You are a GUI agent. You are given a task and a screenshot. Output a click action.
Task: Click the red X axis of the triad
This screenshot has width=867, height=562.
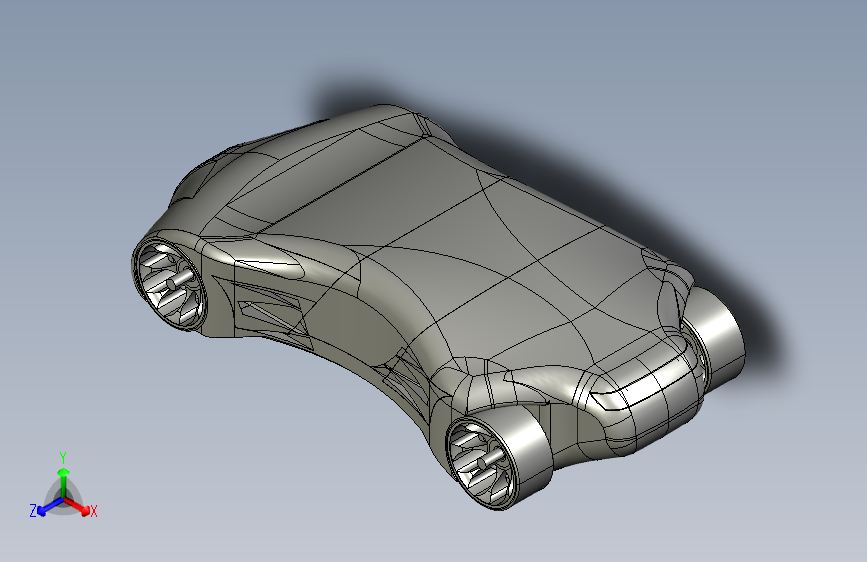(x=79, y=507)
